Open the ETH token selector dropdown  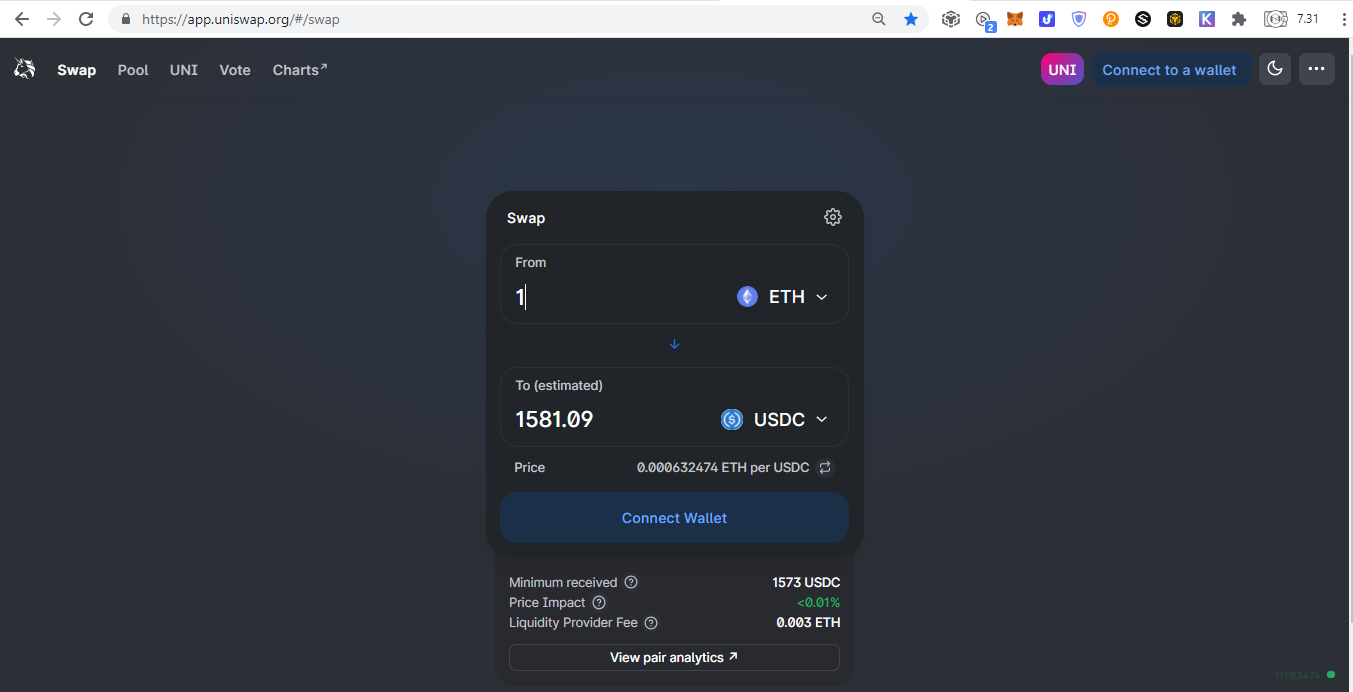[x=783, y=296]
